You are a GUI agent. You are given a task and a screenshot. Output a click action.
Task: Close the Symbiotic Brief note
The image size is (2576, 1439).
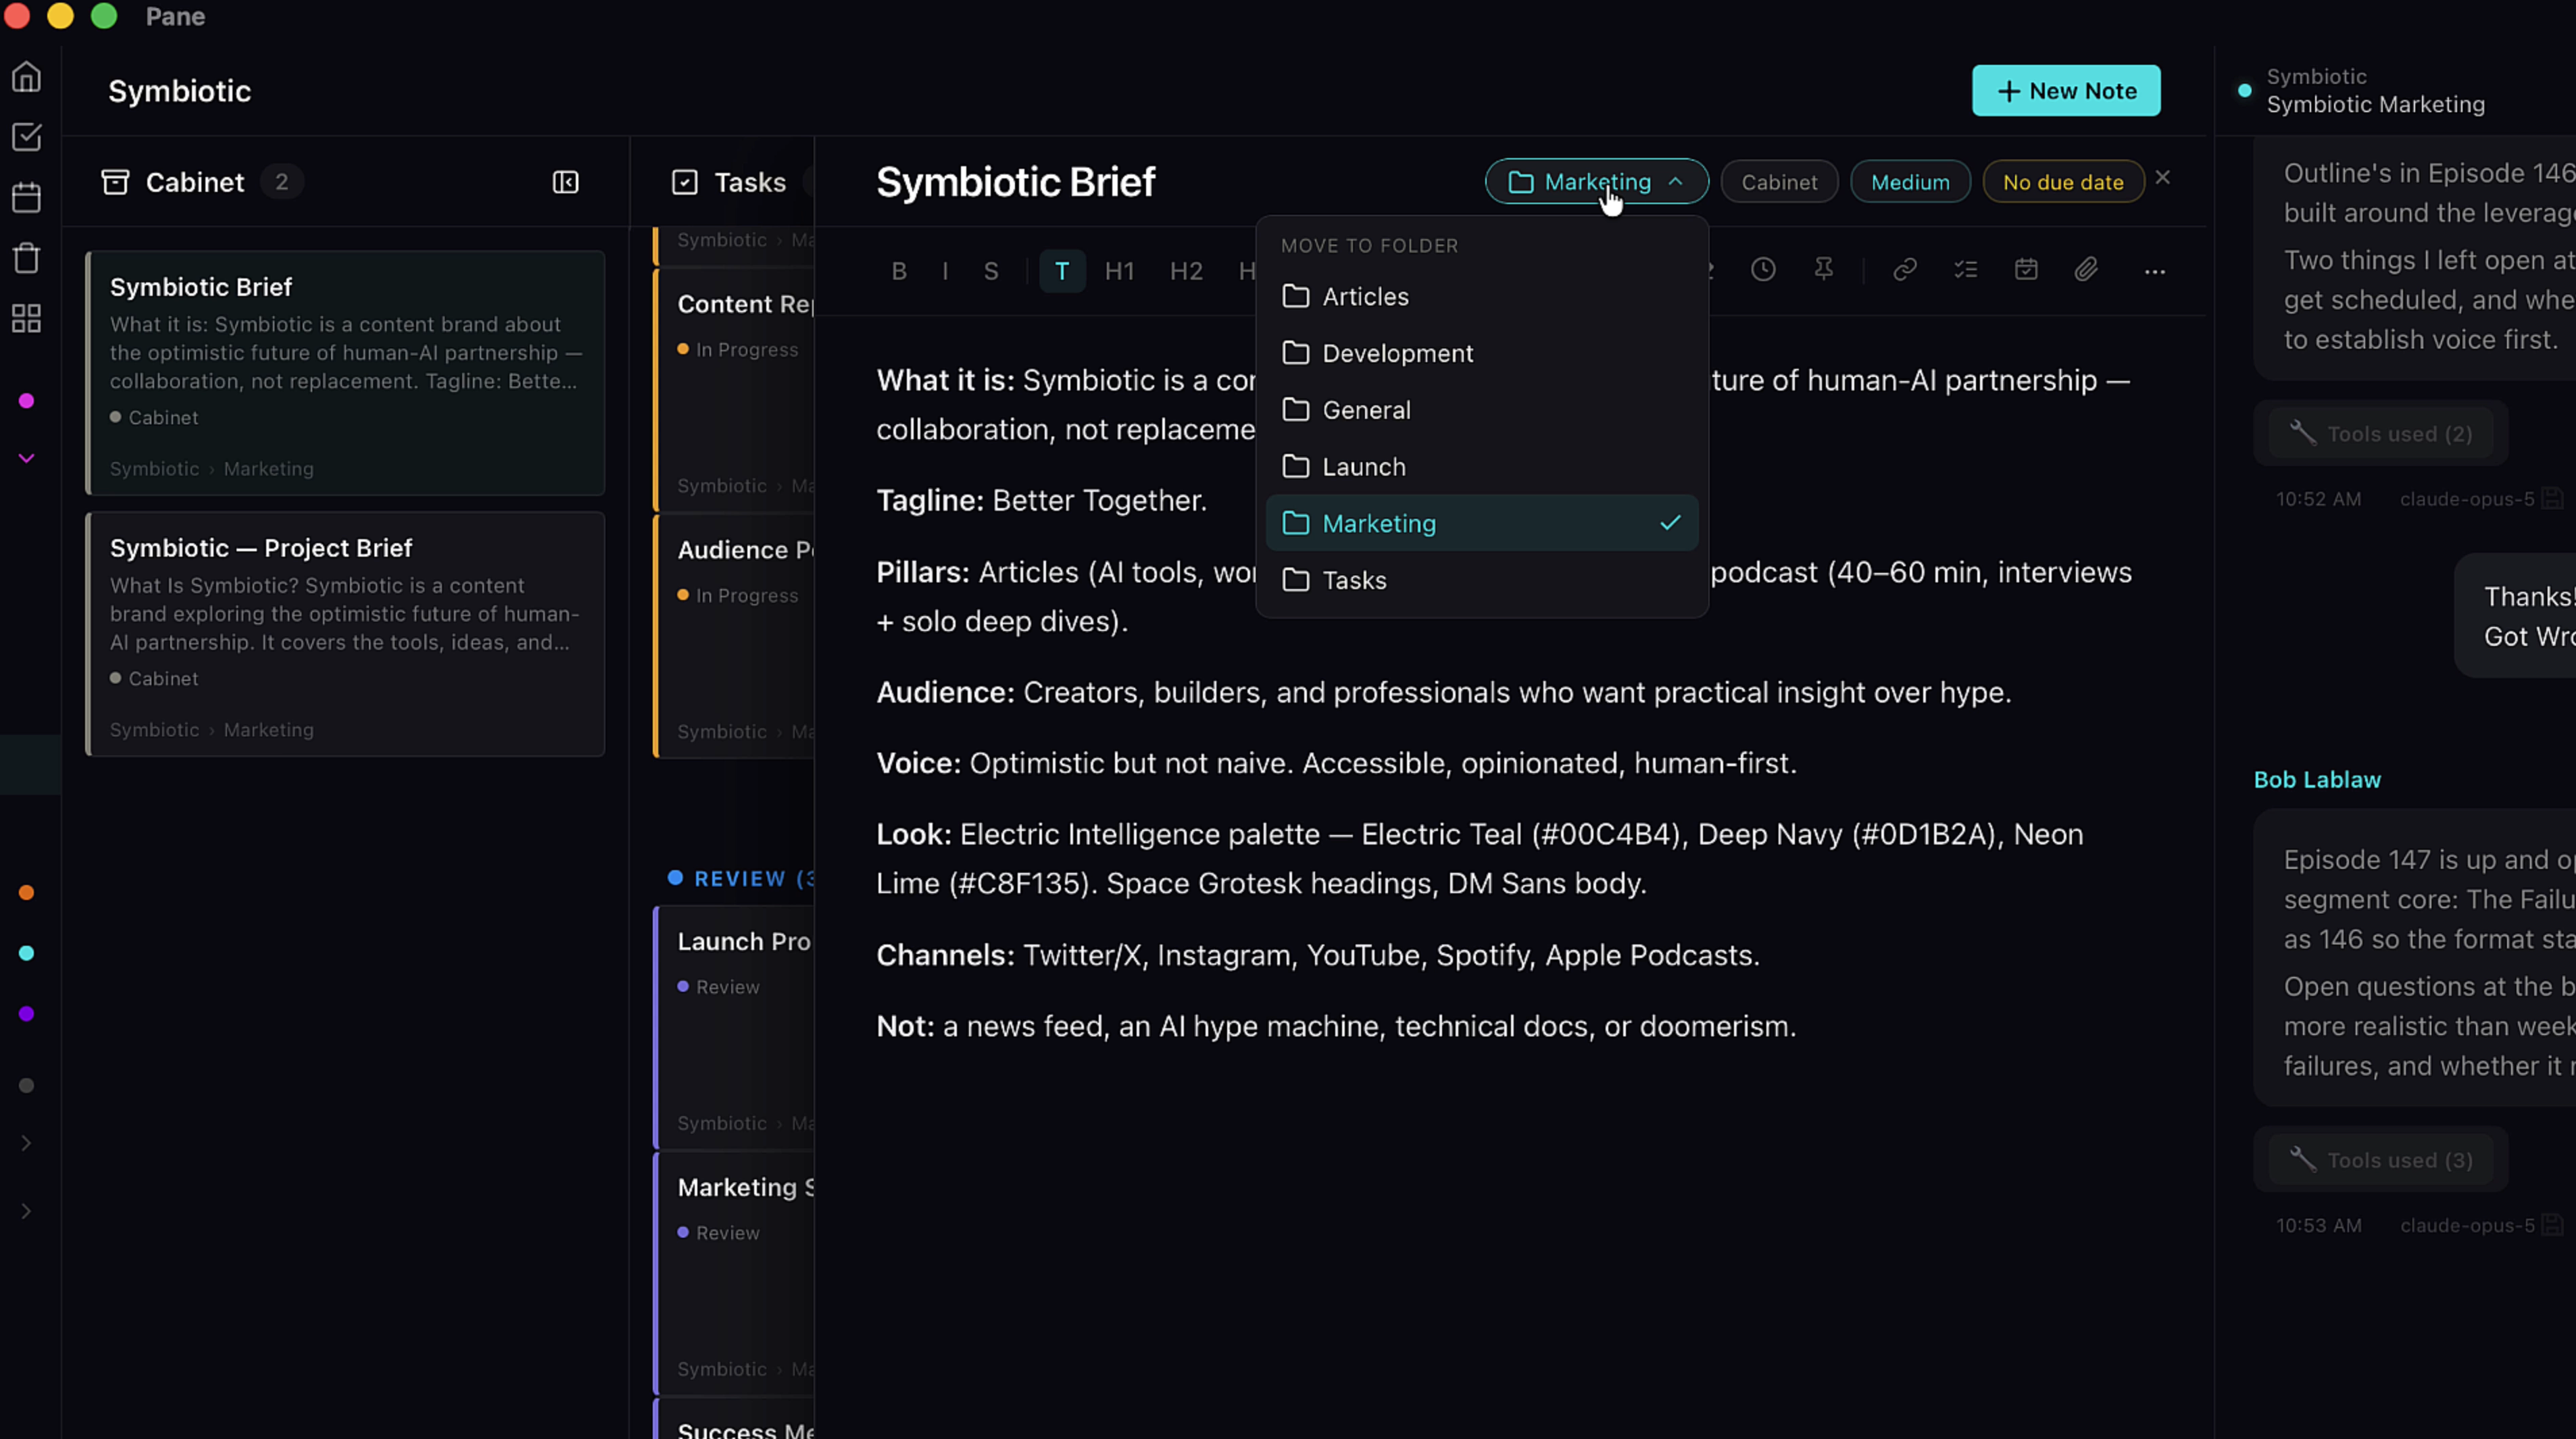[2163, 178]
